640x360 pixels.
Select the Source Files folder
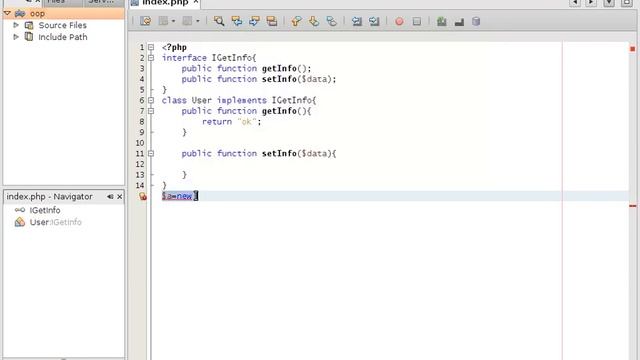(62, 25)
